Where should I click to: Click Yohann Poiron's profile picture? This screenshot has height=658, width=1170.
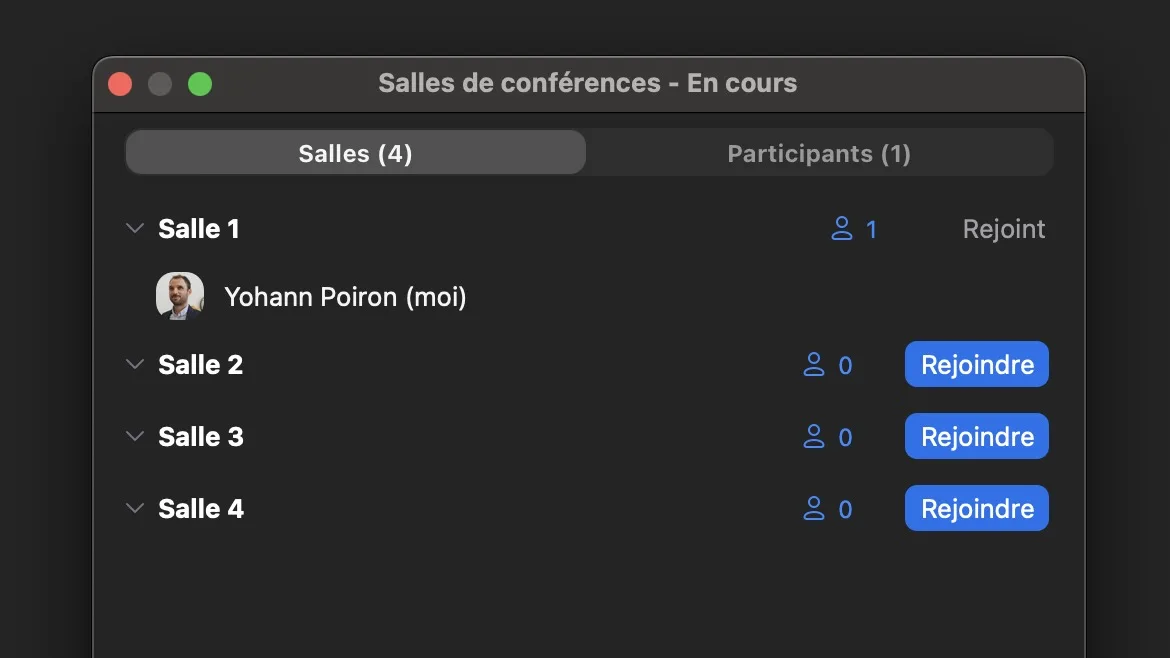pos(180,296)
